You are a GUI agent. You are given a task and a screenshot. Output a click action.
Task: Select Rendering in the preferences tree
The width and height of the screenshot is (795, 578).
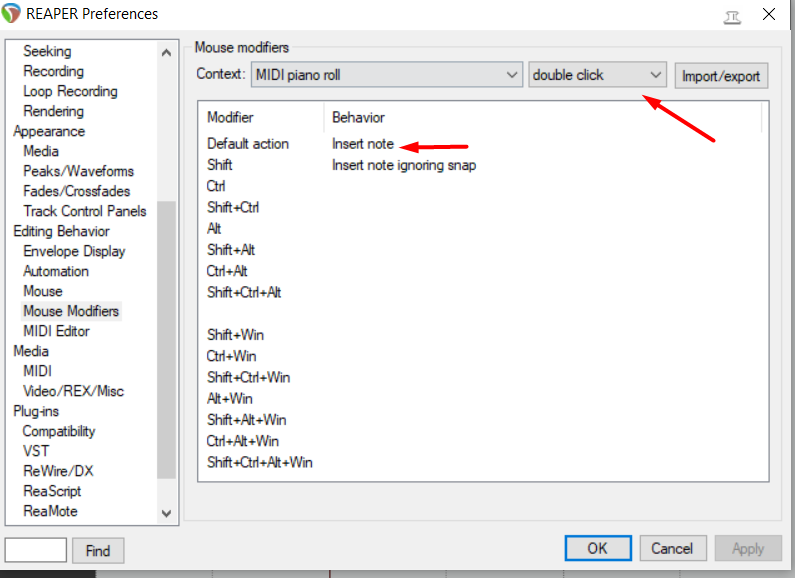click(x=53, y=111)
